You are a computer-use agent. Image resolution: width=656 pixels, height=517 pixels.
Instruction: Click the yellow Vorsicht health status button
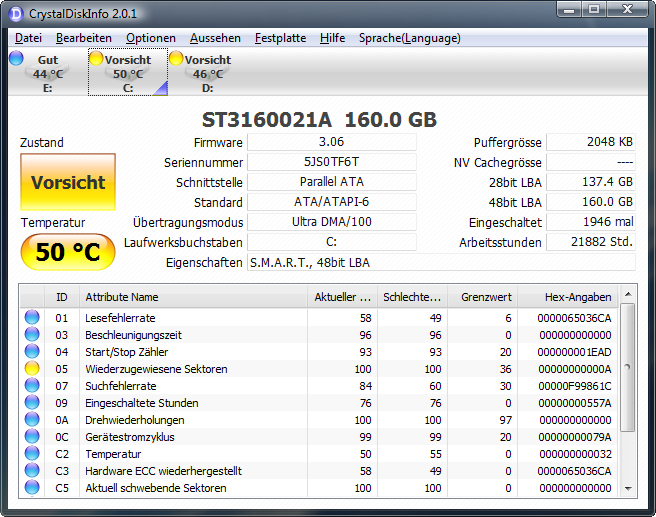[68, 182]
